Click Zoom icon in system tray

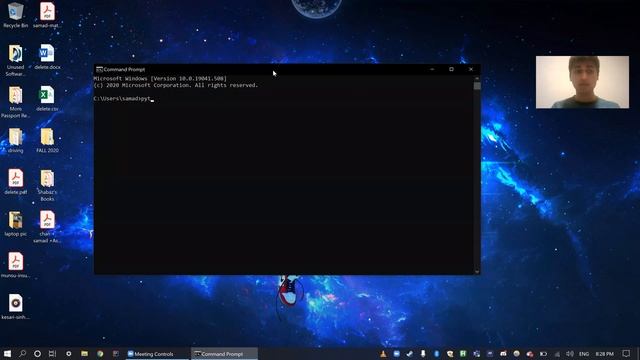396,354
